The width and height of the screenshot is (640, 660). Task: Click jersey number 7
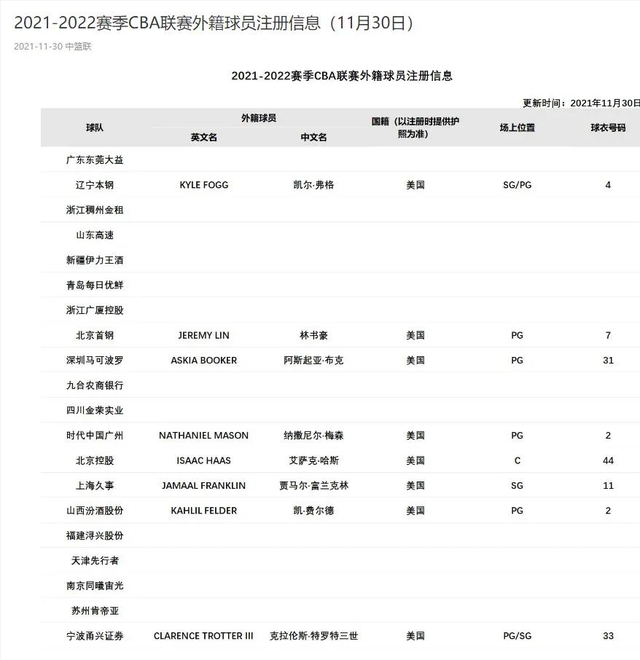click(608, 335)
